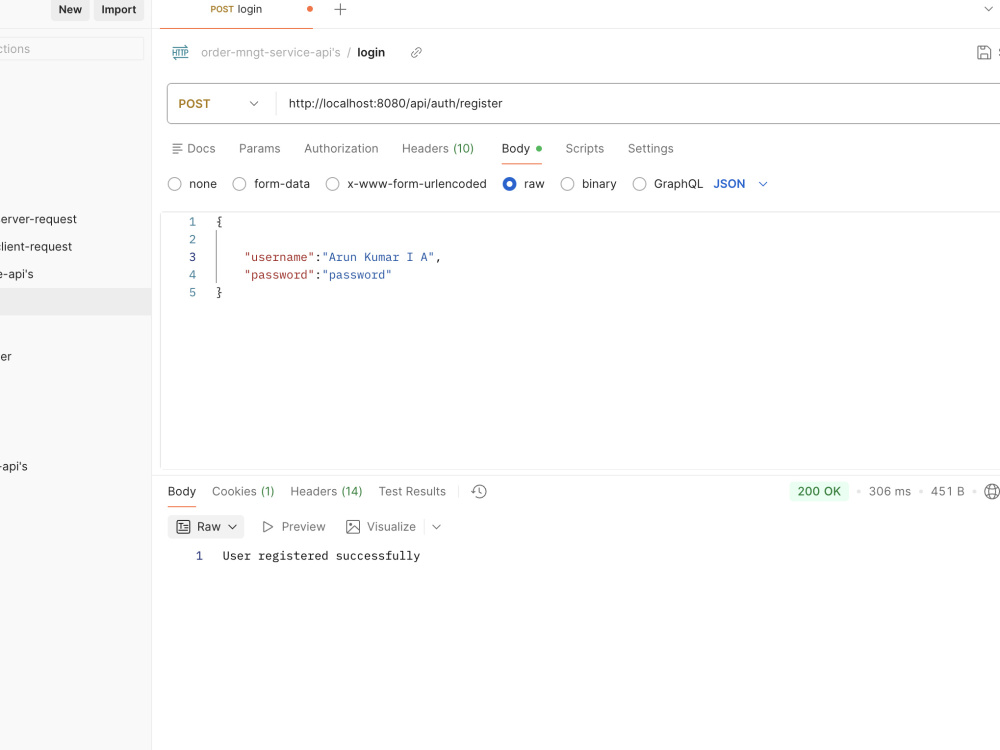Click the Docs lines icon

tap(177, 149)
